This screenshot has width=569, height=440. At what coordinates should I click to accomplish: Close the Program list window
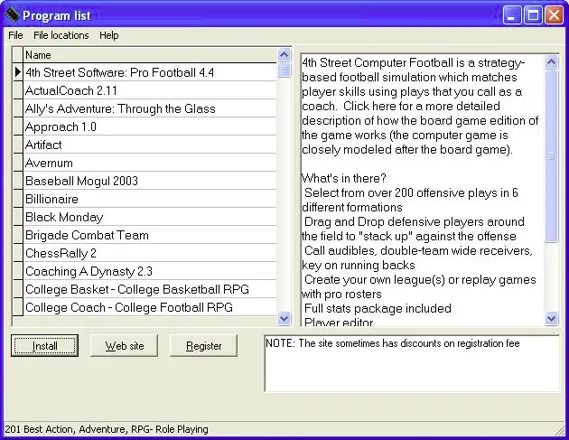pos(554,15)
